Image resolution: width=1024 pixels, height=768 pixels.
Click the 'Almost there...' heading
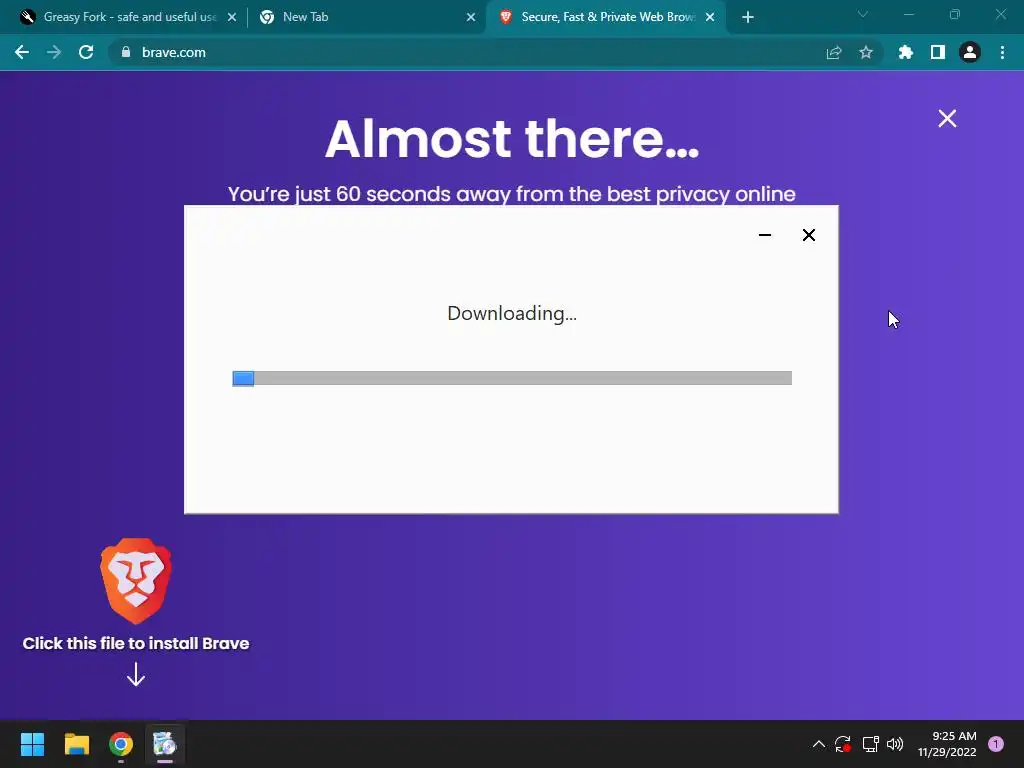(x=512, y=138)
